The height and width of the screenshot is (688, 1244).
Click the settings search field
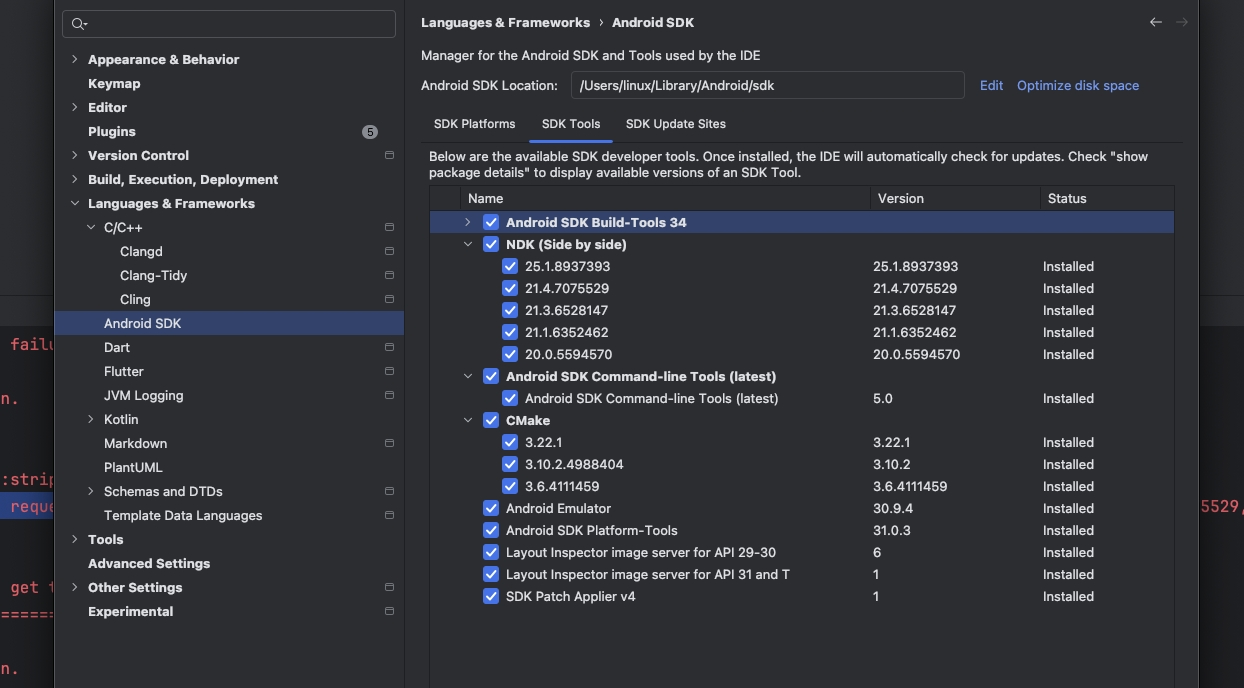click(229, 24)
